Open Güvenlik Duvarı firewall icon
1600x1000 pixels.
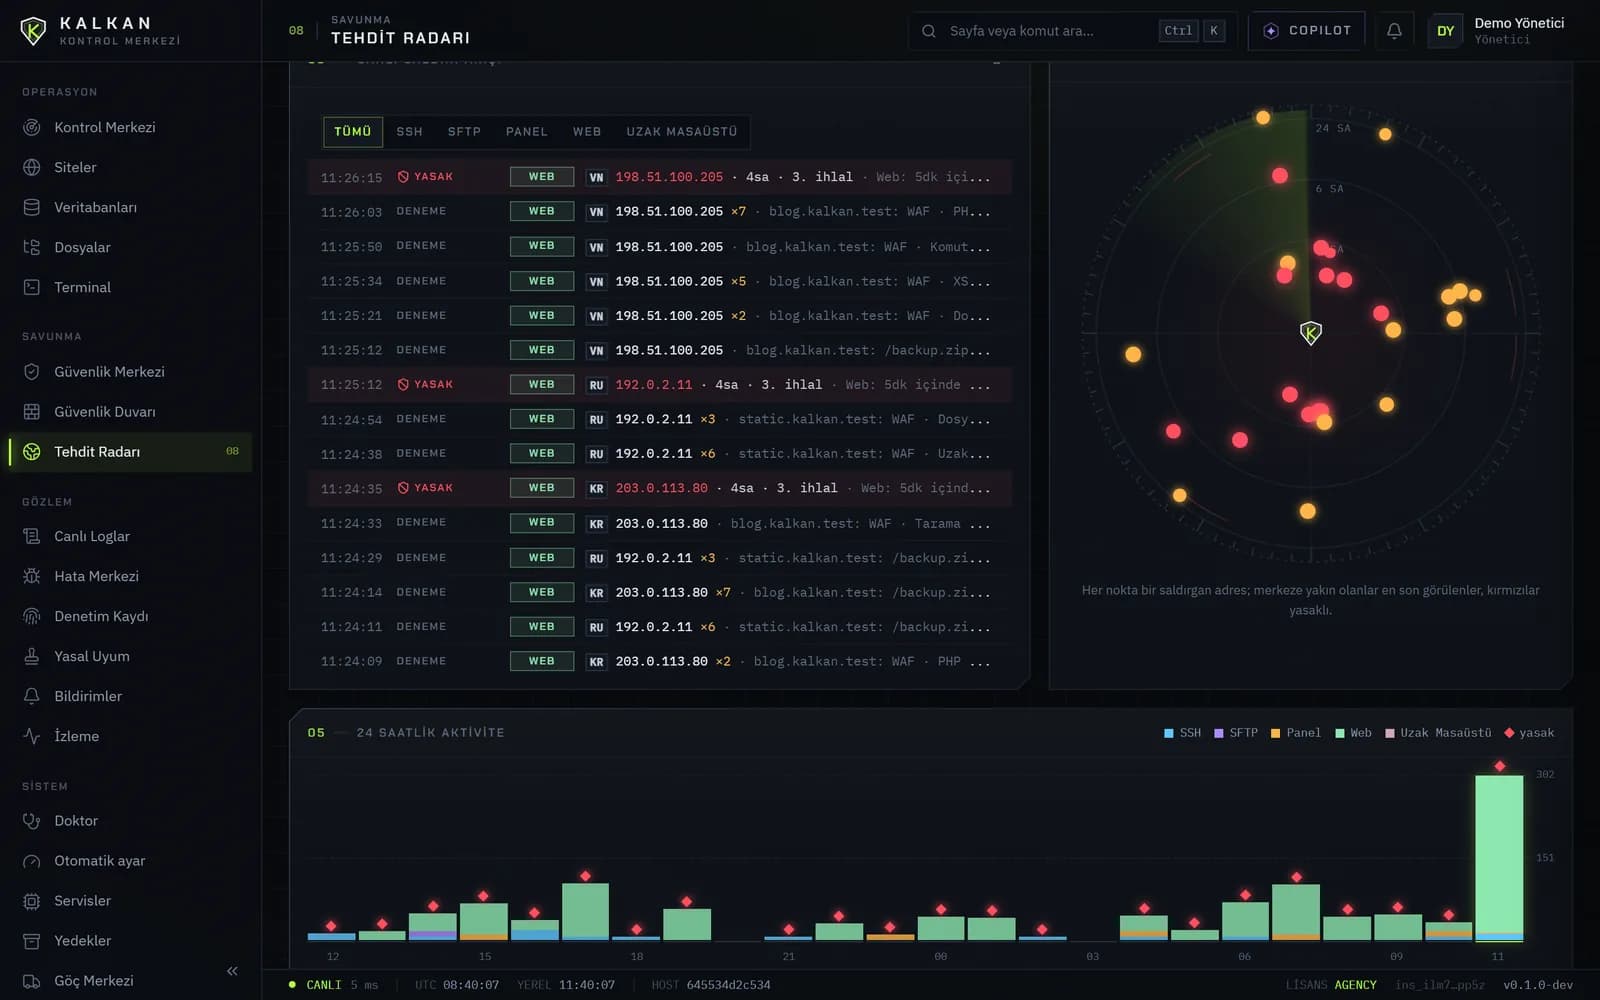[32, 411]
